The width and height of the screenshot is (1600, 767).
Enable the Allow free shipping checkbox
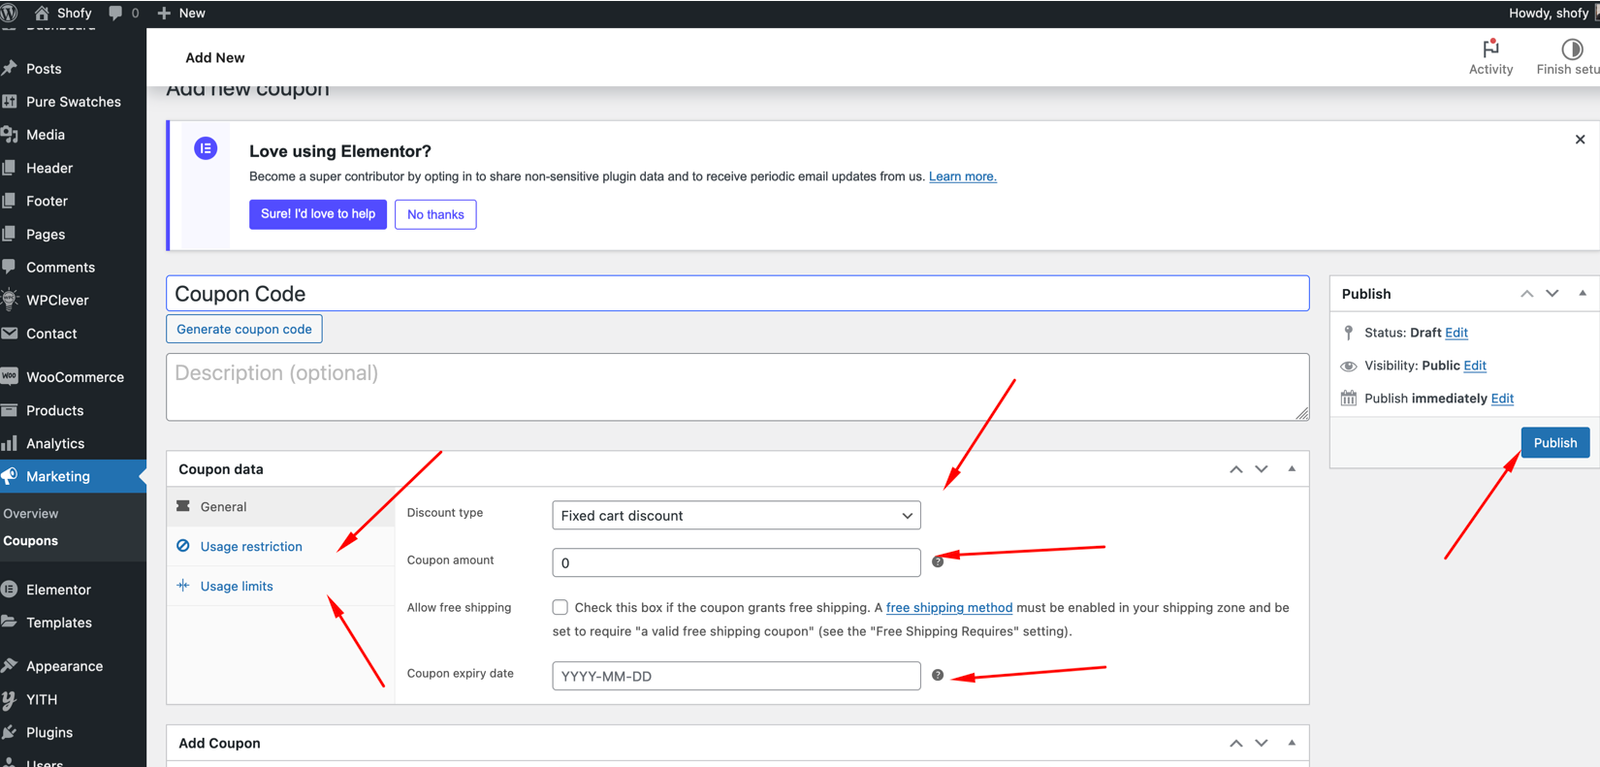point(560,607)
